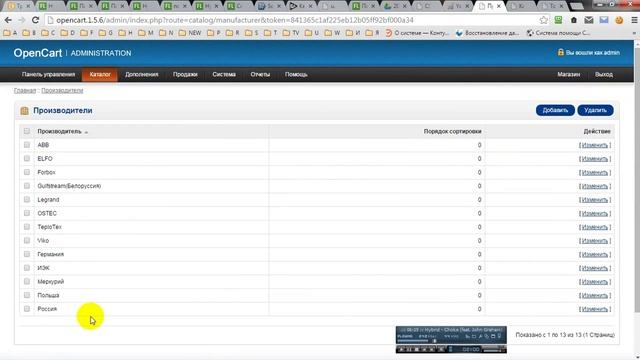Screen dimensions: 640x360
Task: Open bookmark 'Восстановление да...'
Action: click(x=487, y=33)
